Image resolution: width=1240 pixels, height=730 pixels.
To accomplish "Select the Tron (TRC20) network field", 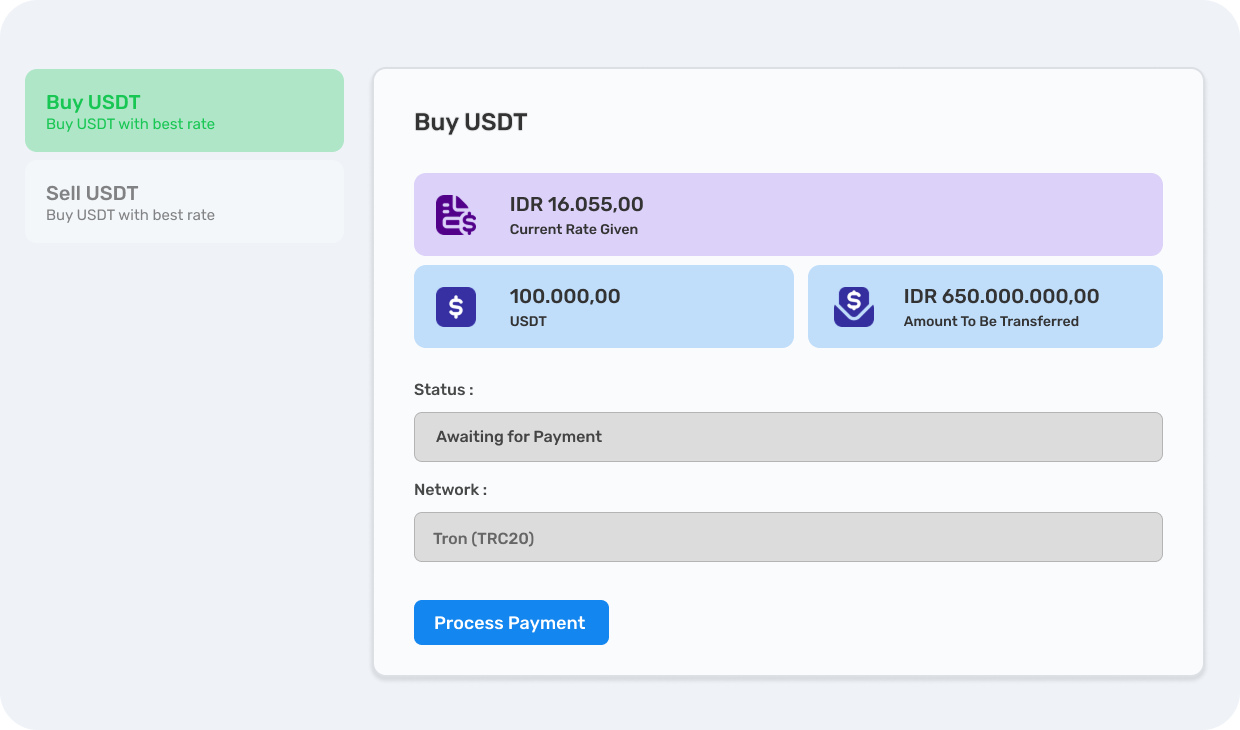I will [788, 537].
